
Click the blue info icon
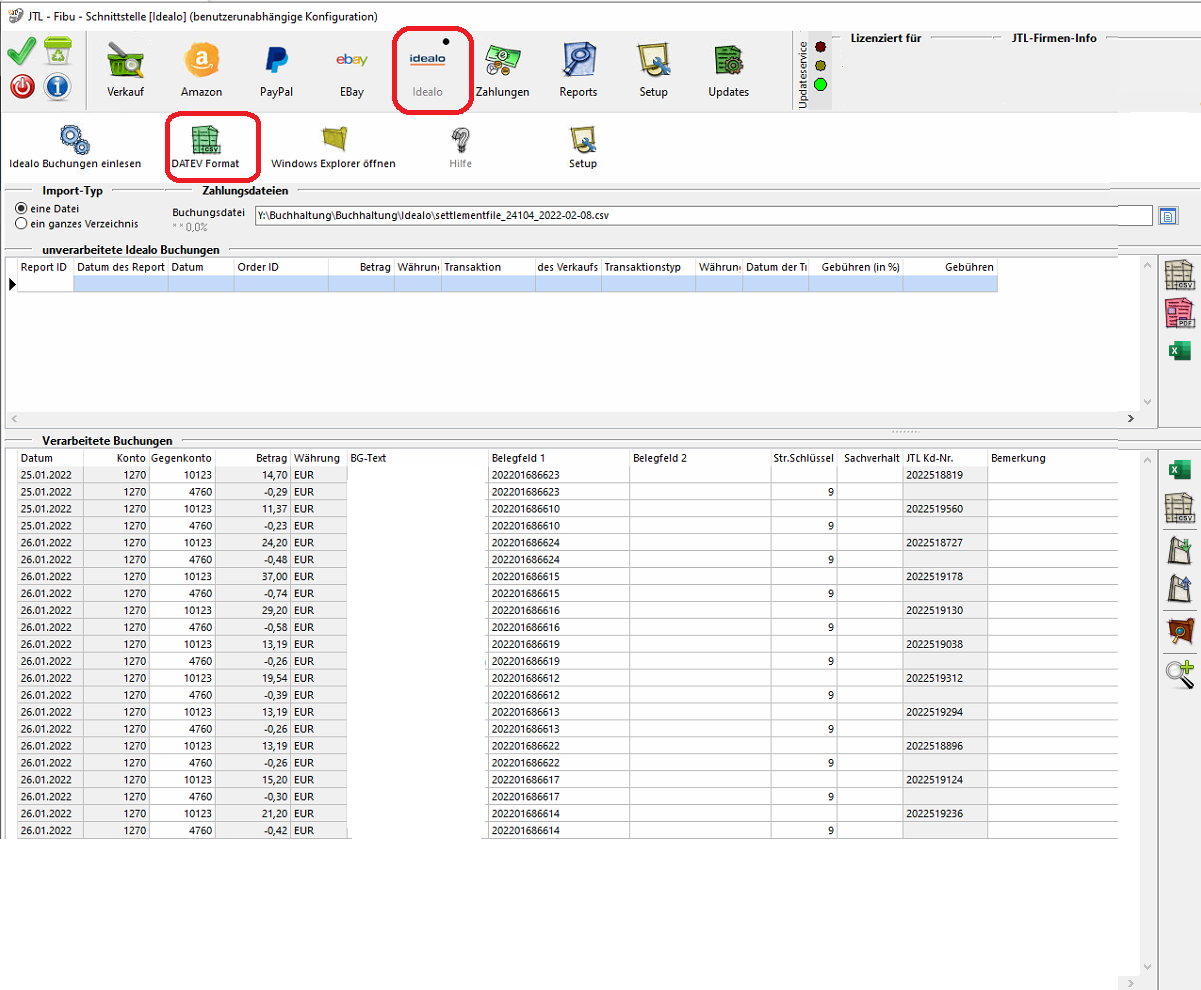[x=57, y=87]
